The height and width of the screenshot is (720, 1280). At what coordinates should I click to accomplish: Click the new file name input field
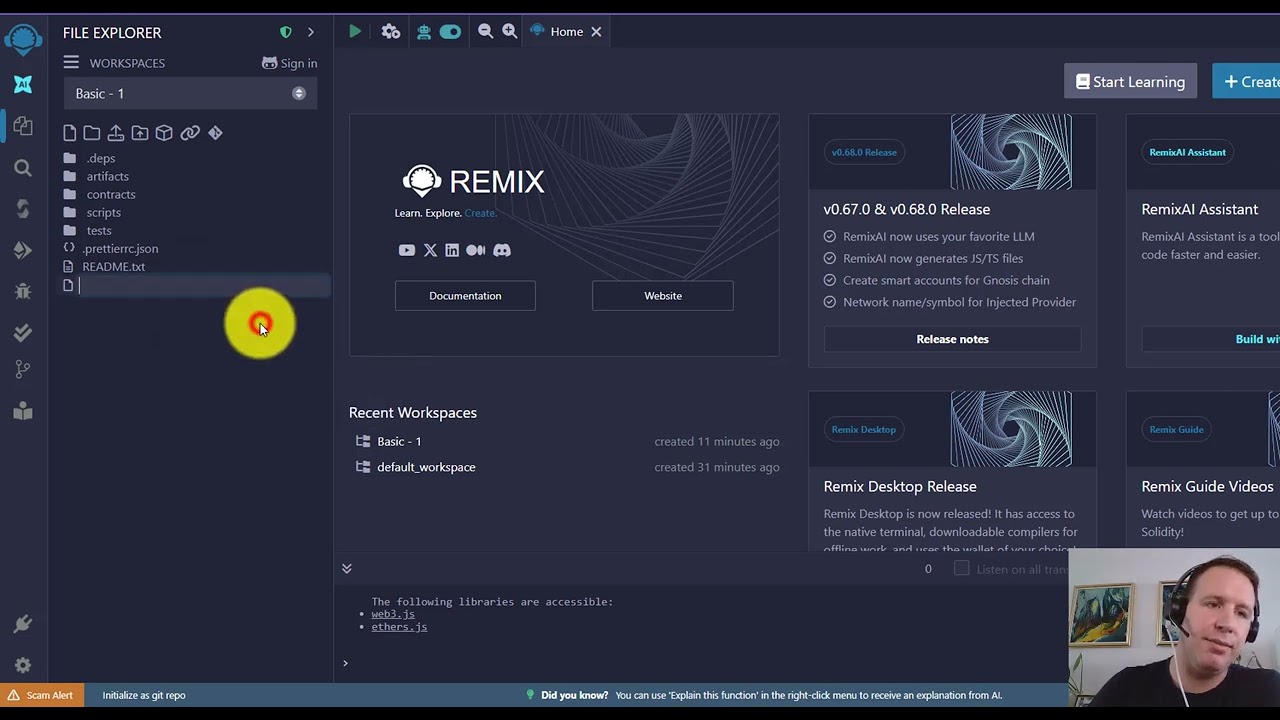[x=204, y=286]
